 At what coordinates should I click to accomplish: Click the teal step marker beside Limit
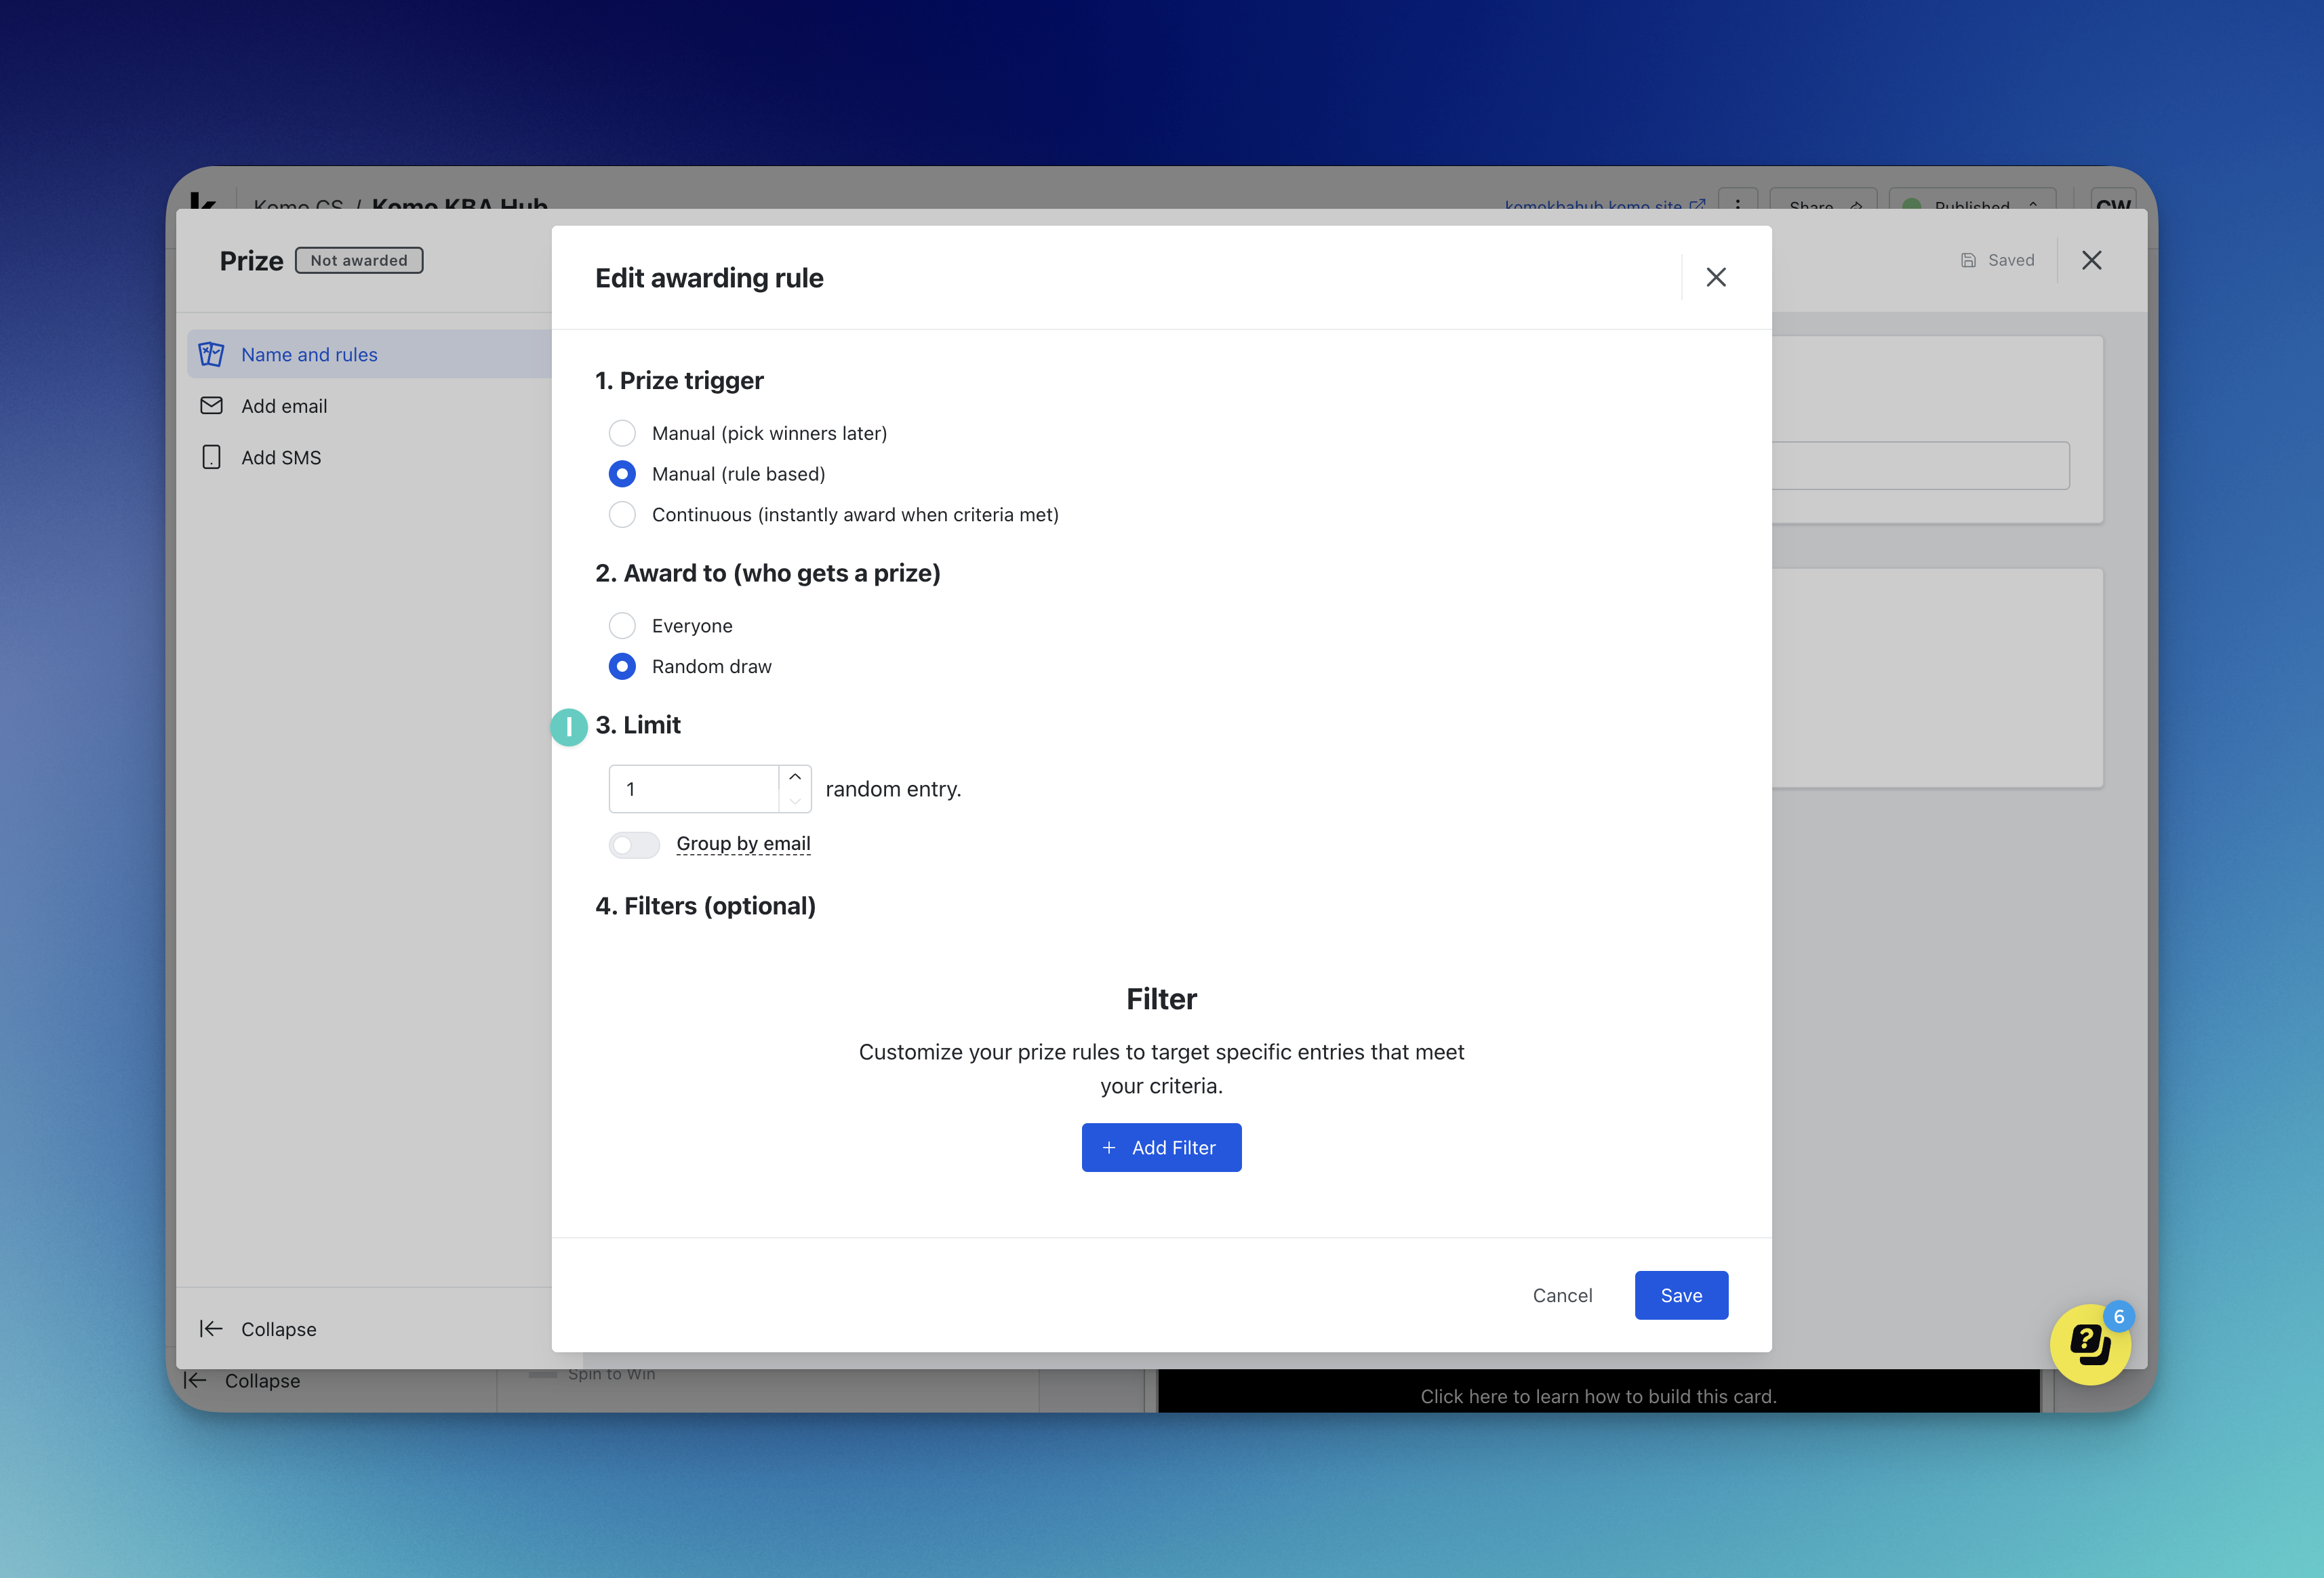coord(569,727)
